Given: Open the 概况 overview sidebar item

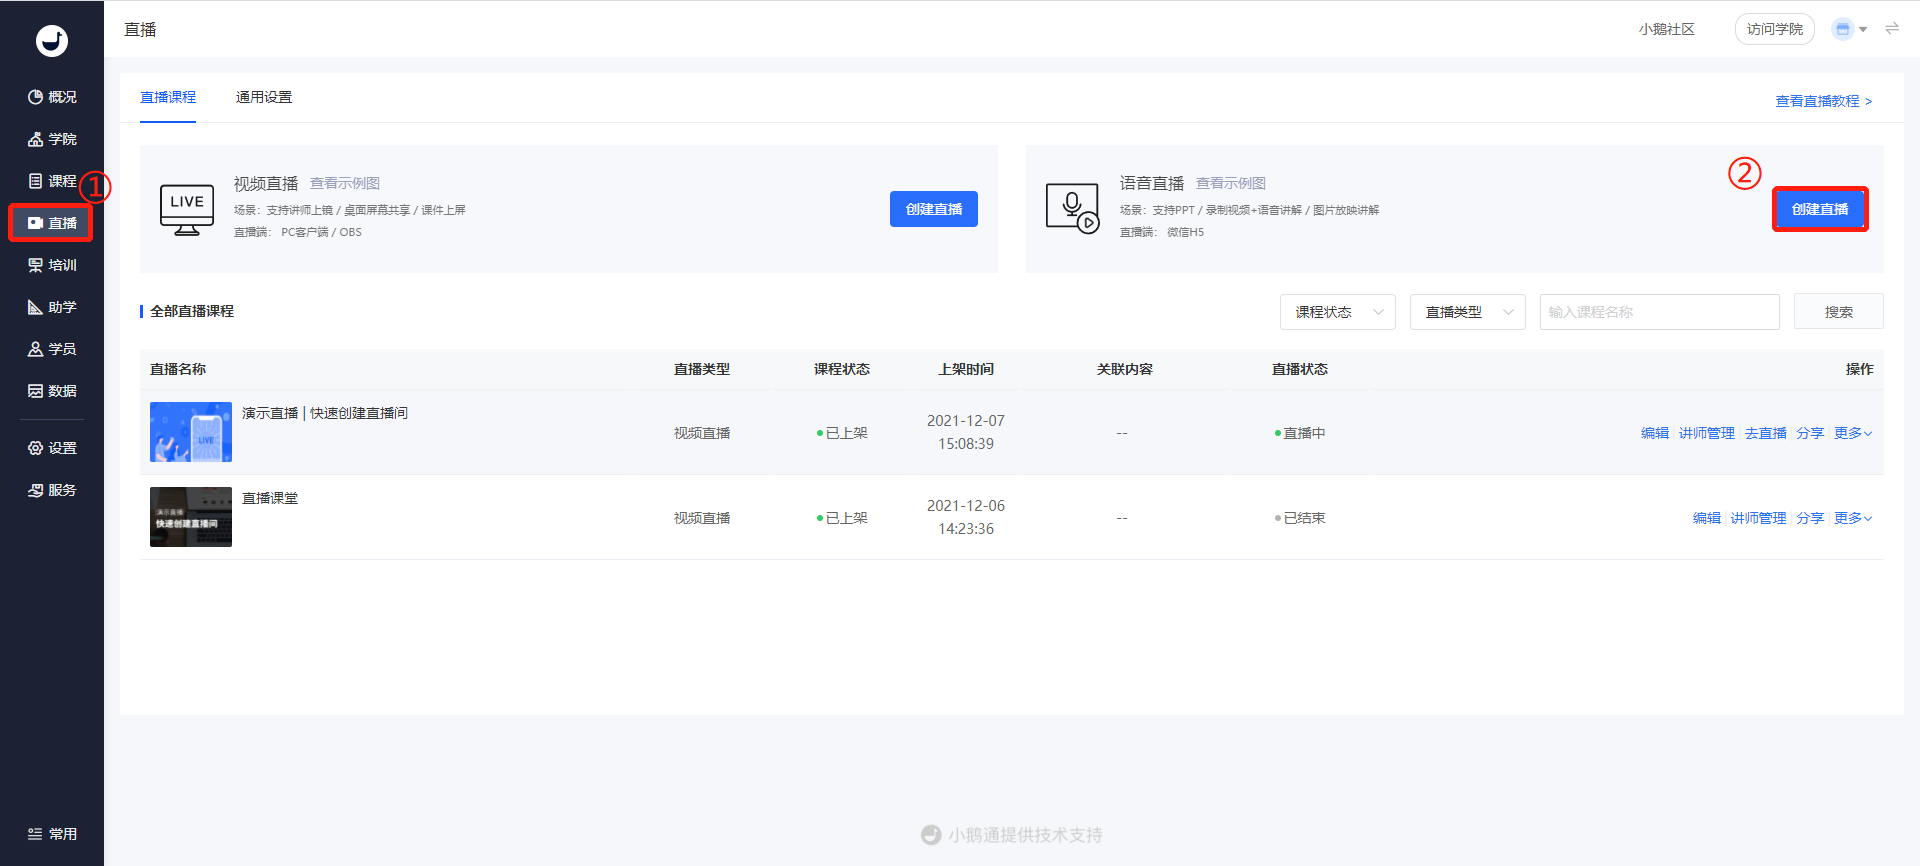Looking at the screenshot, I should pos(52,97).
